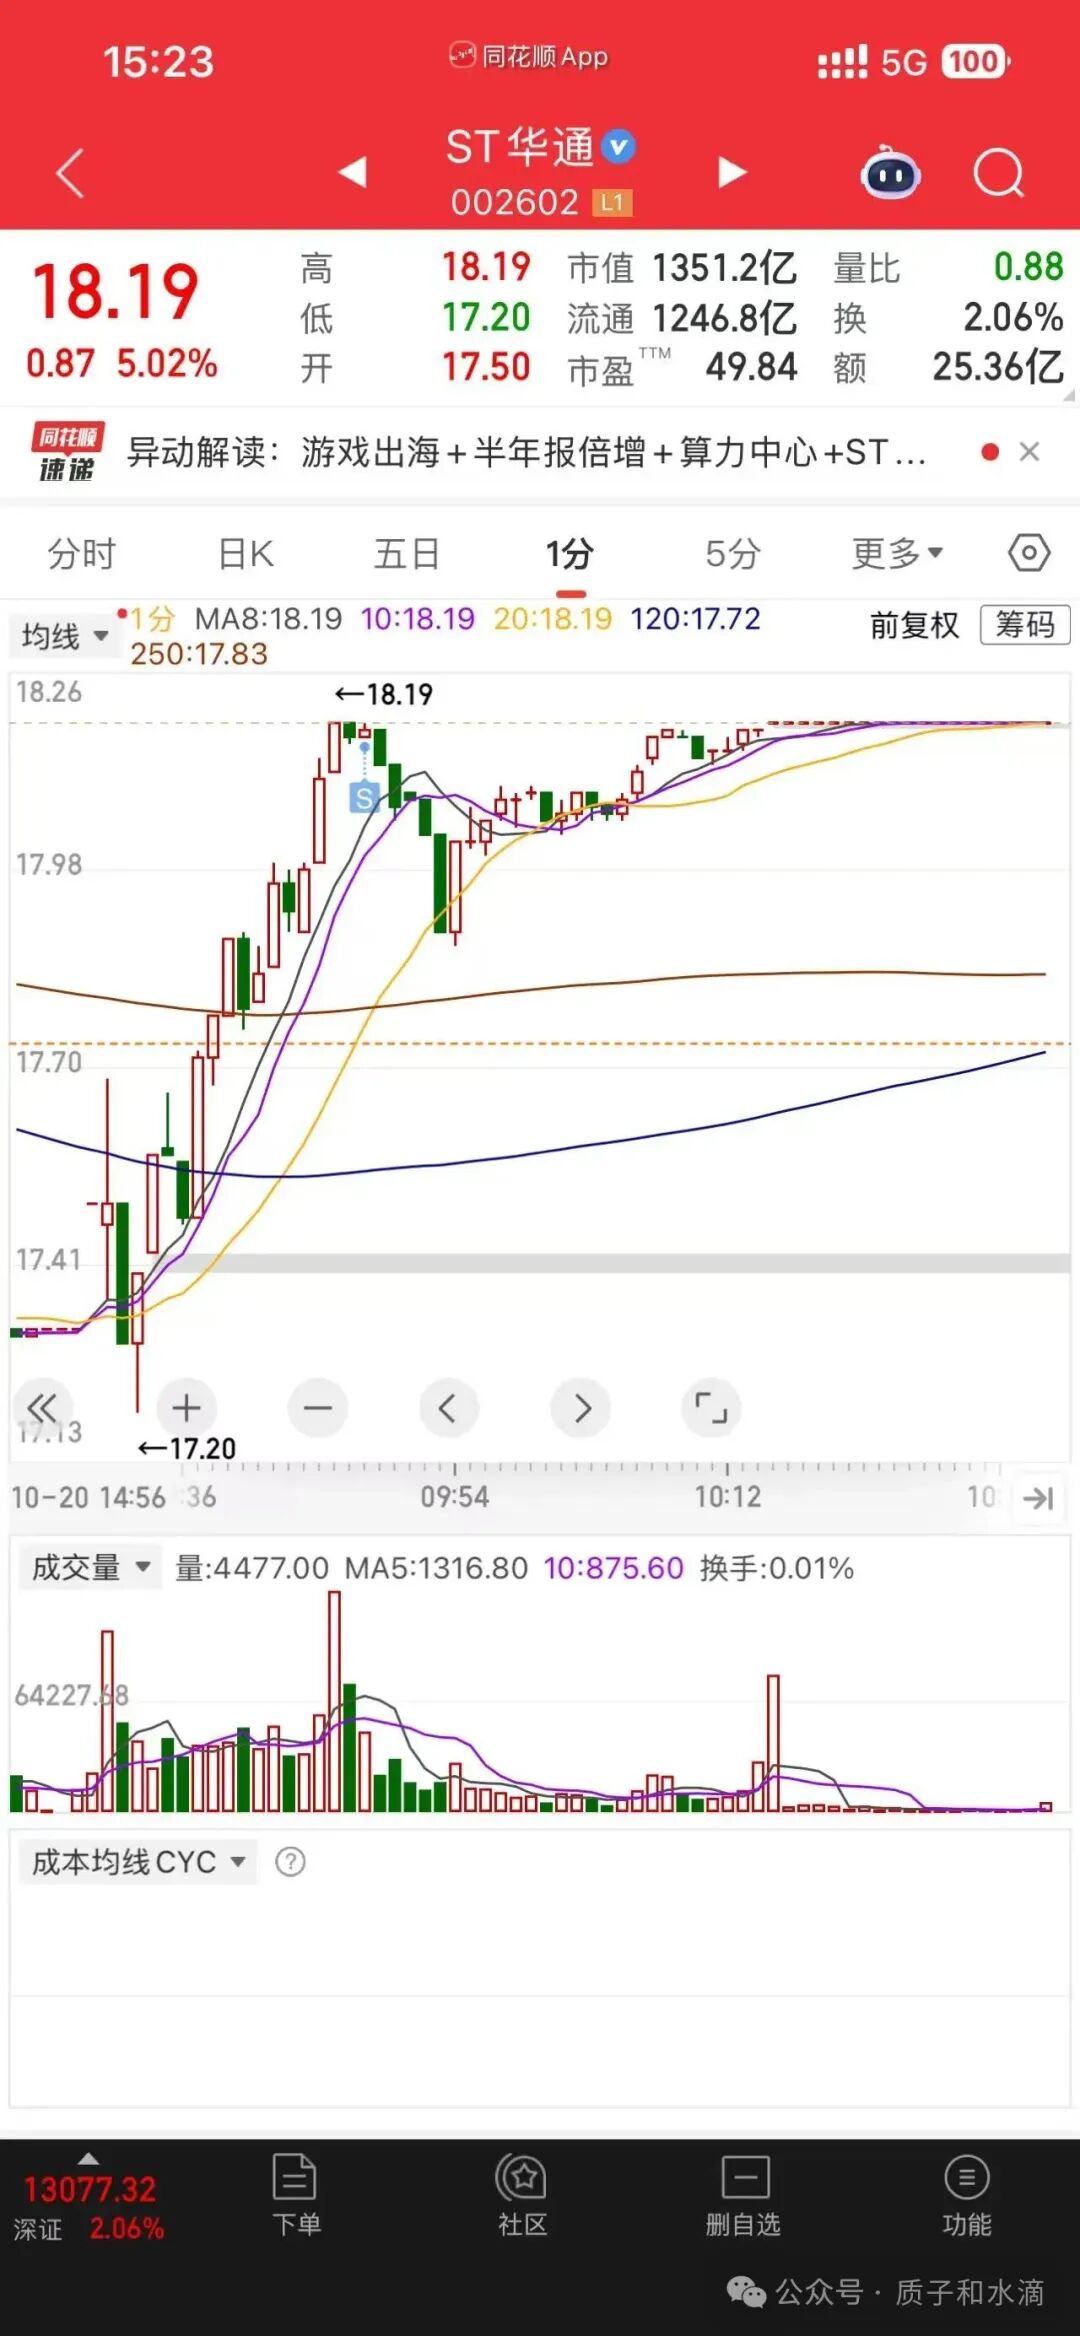
Task: Open 均线 indicator dropdown
Action: (65, 636)
